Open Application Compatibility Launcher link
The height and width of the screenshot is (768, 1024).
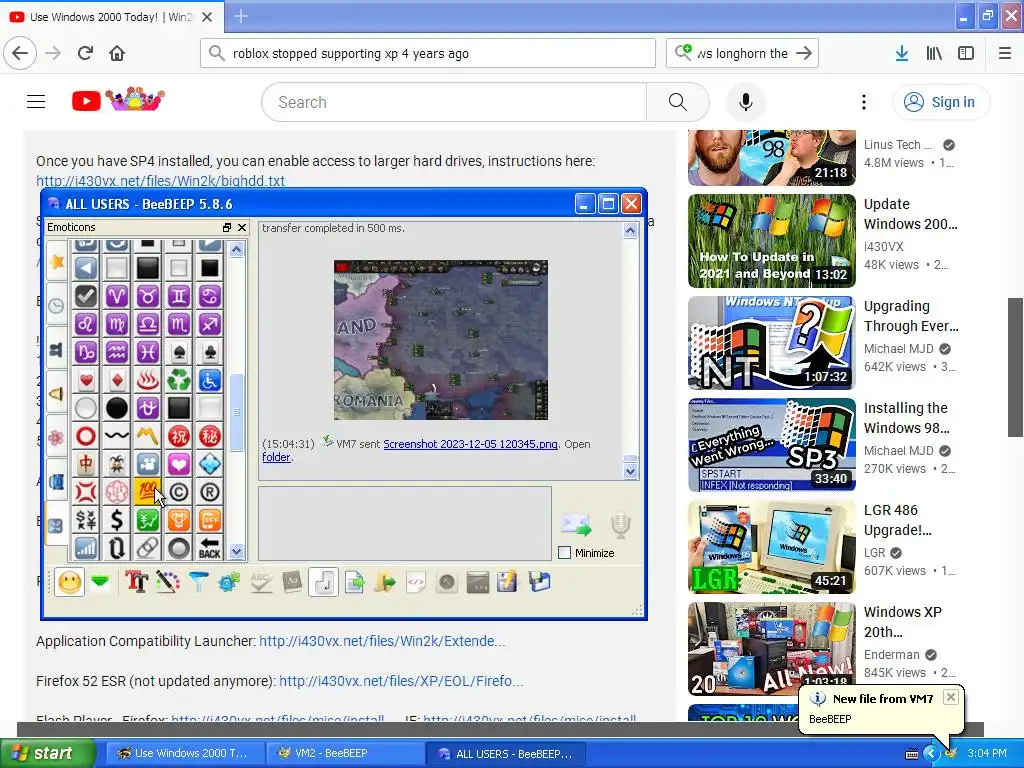(382, 641)
